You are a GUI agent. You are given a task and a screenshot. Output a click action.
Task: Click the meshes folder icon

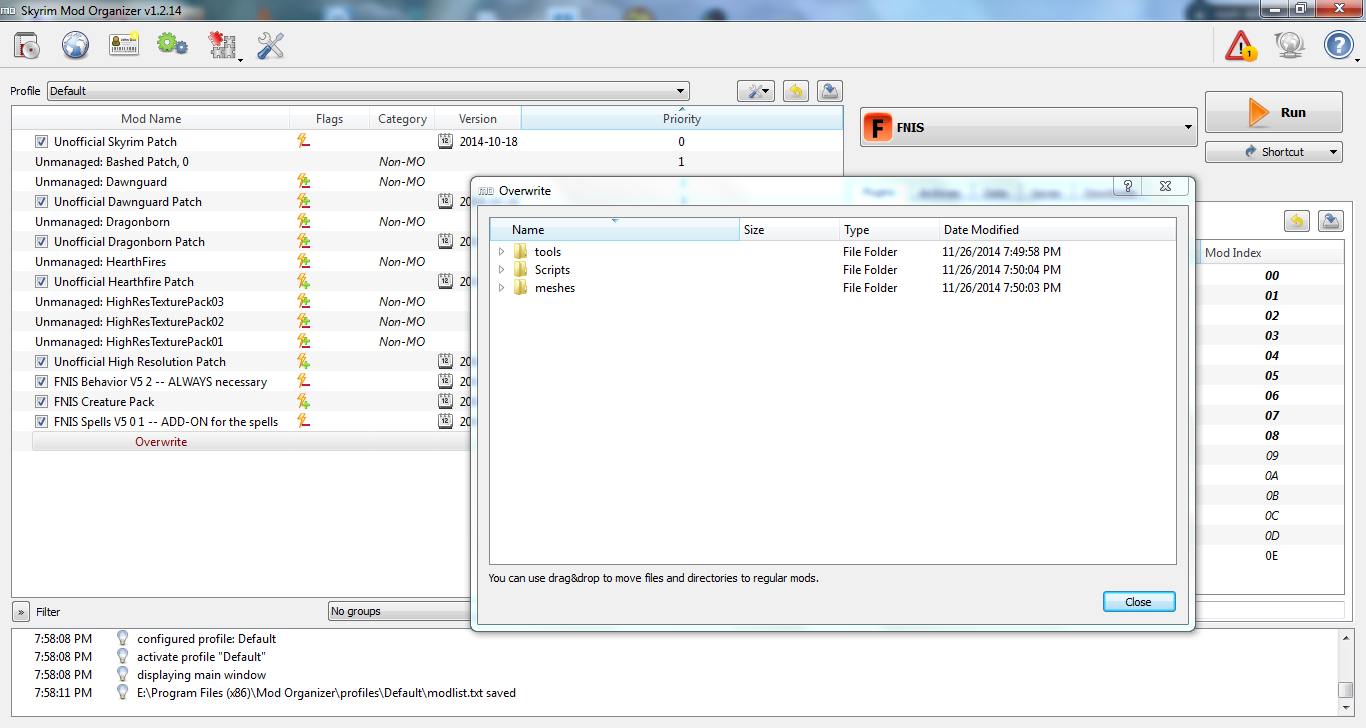coord(520,288)
